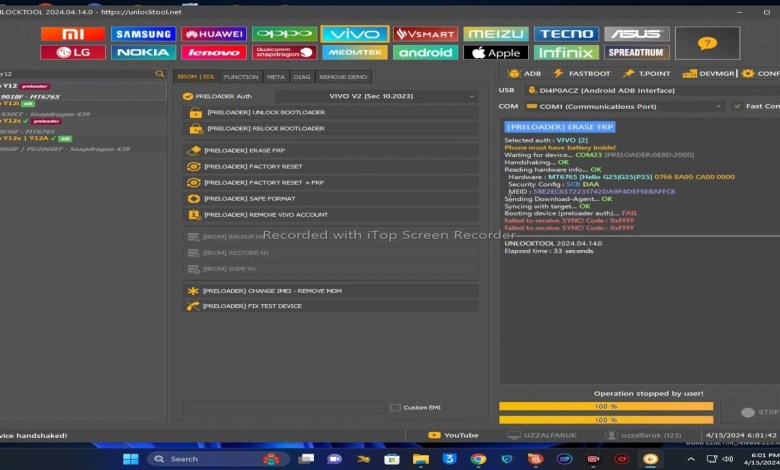Open File Explorer from the taskbar

[420, 459]
